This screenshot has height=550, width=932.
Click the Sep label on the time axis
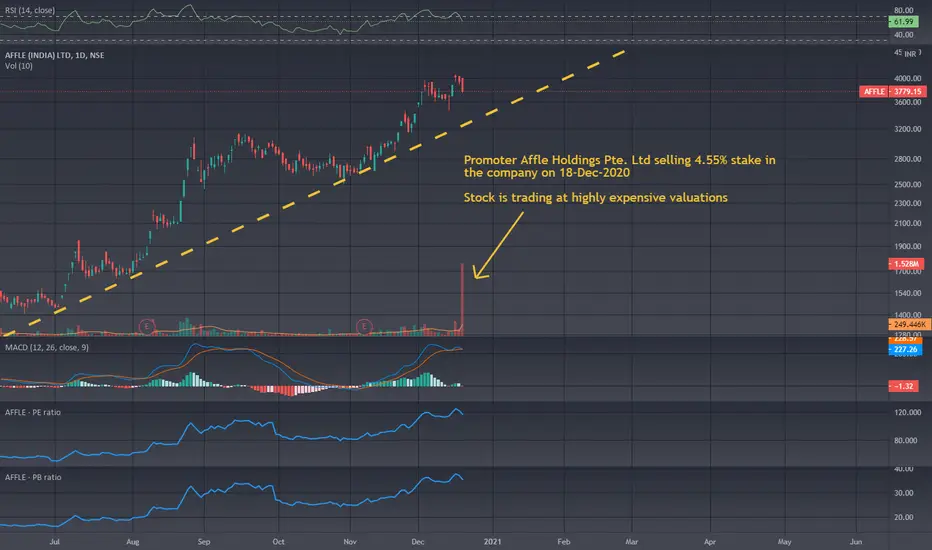(x=204, y=542)
